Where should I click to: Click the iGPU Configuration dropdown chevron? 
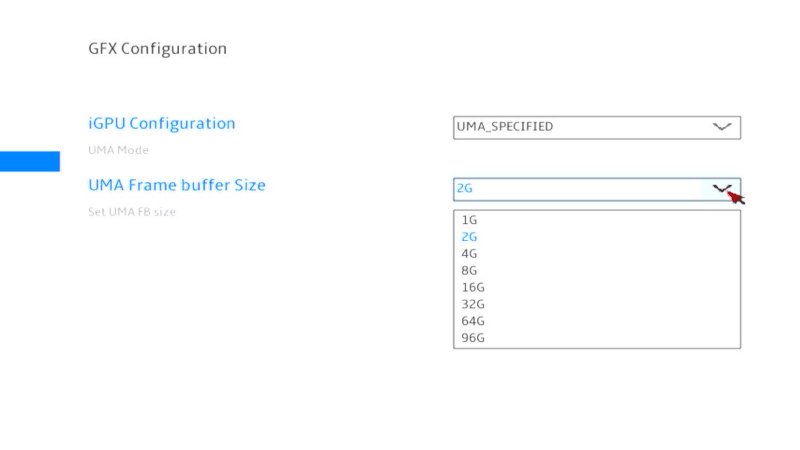point(721,127)
